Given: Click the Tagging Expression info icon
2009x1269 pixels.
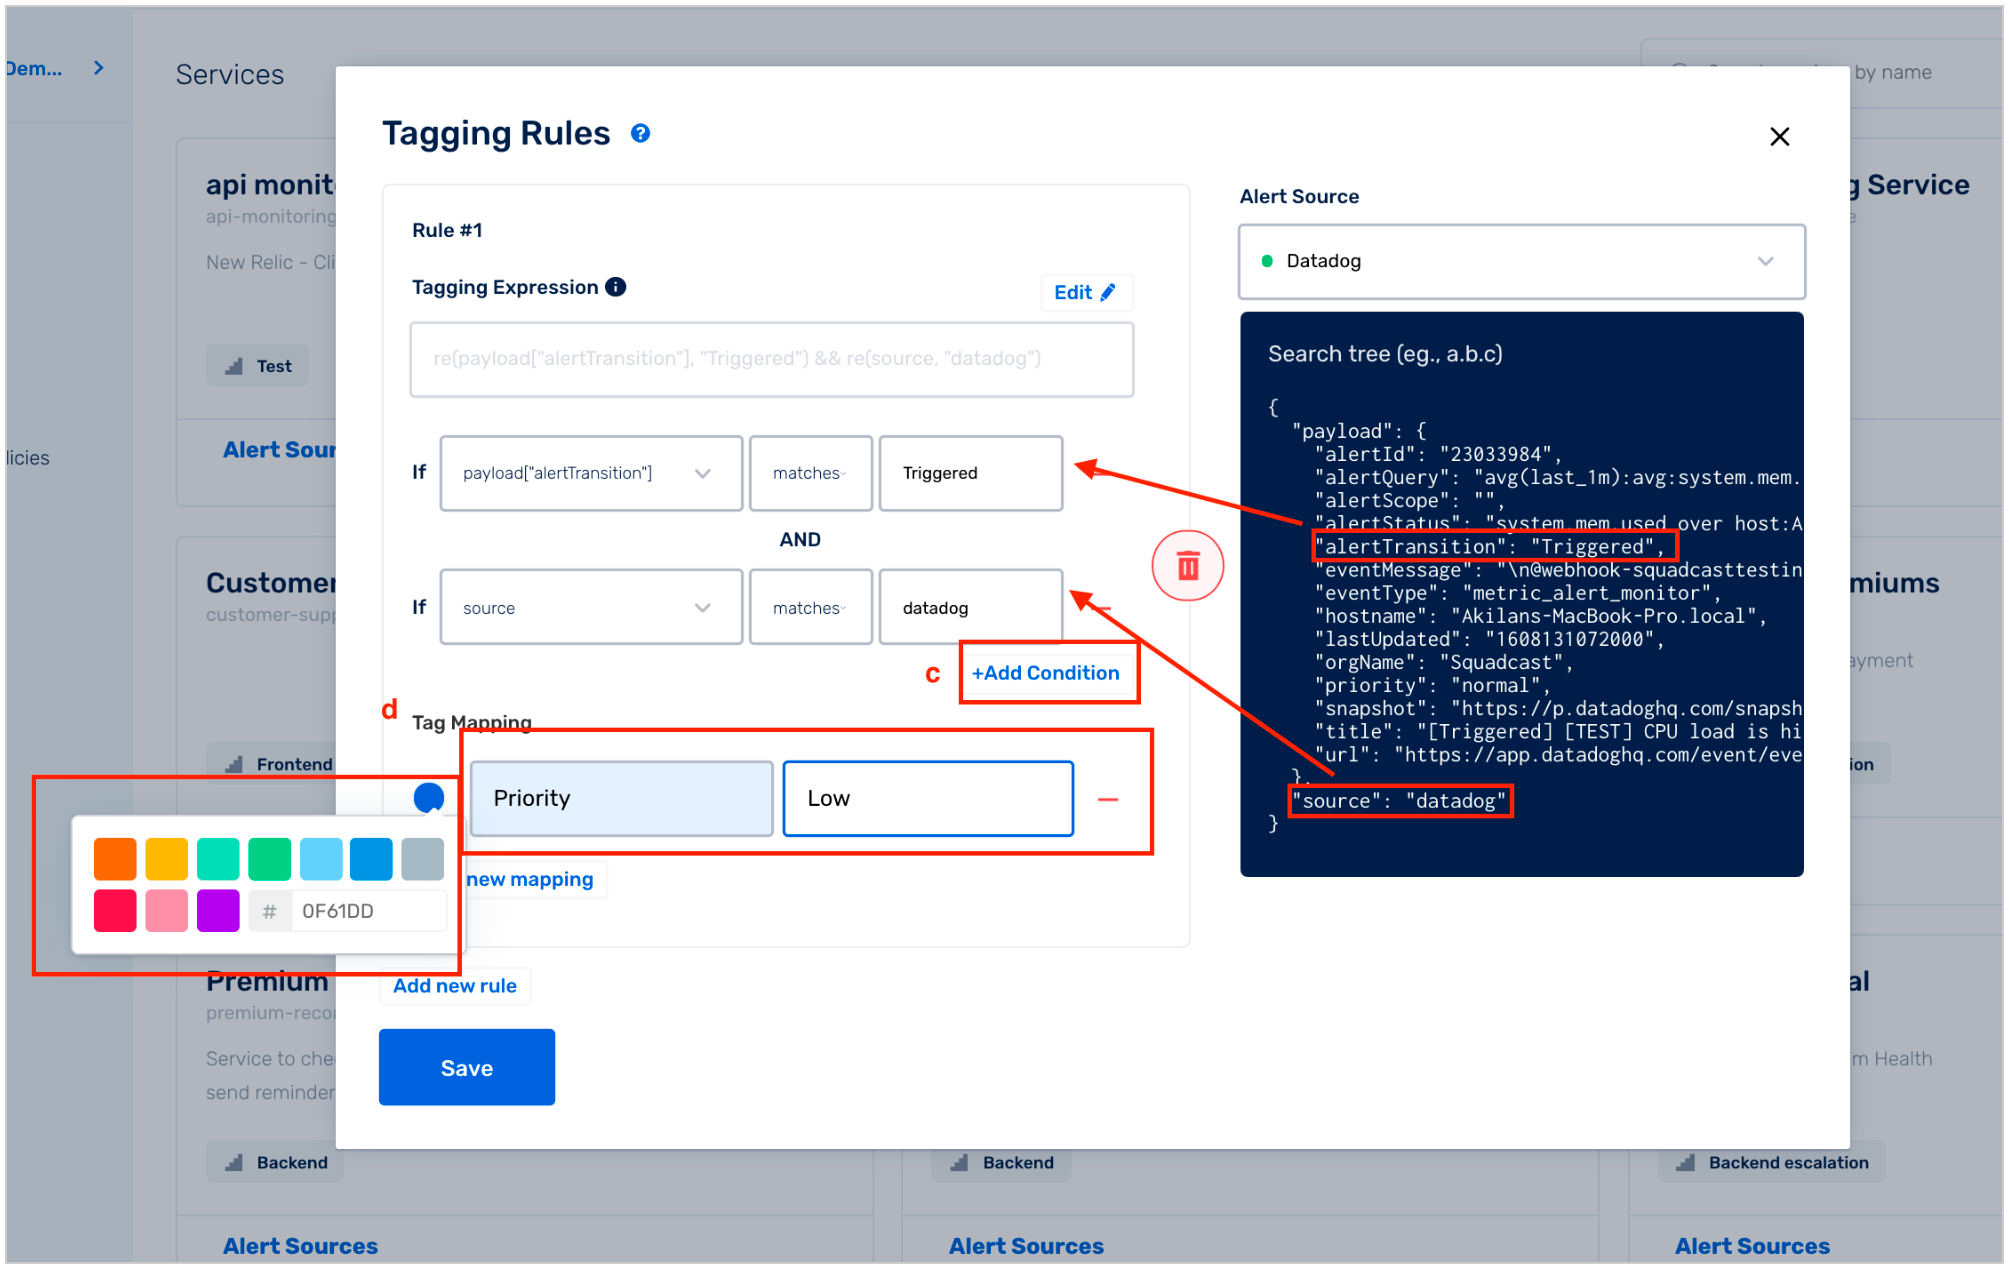Looking at the screenshot, I should pos(616,287).
